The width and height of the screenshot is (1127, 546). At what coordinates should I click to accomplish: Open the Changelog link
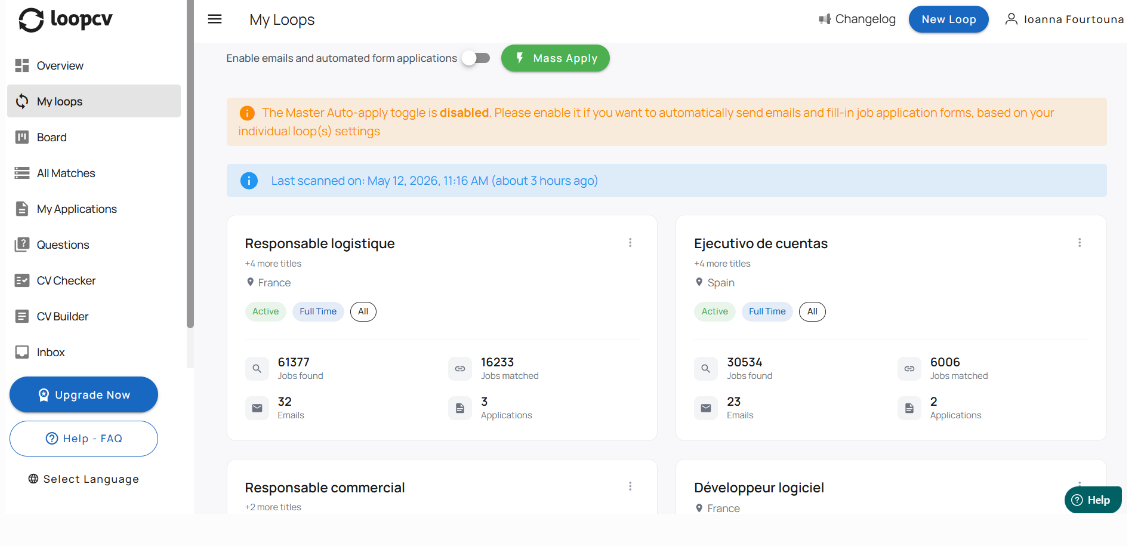[x=857, y=19]
